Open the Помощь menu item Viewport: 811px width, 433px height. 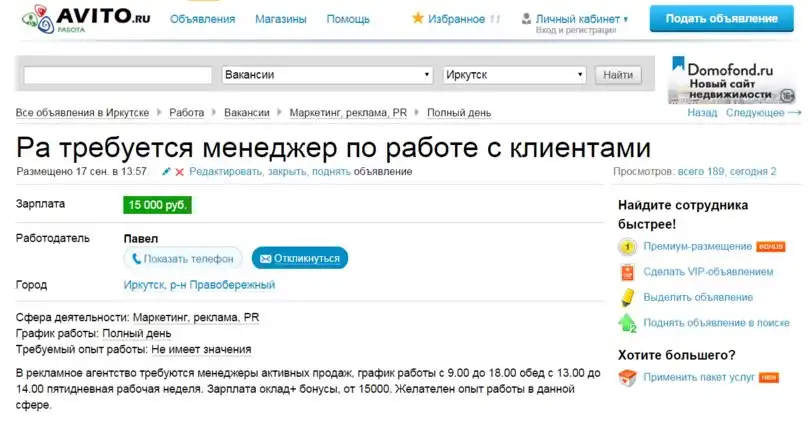pos(348,19)
